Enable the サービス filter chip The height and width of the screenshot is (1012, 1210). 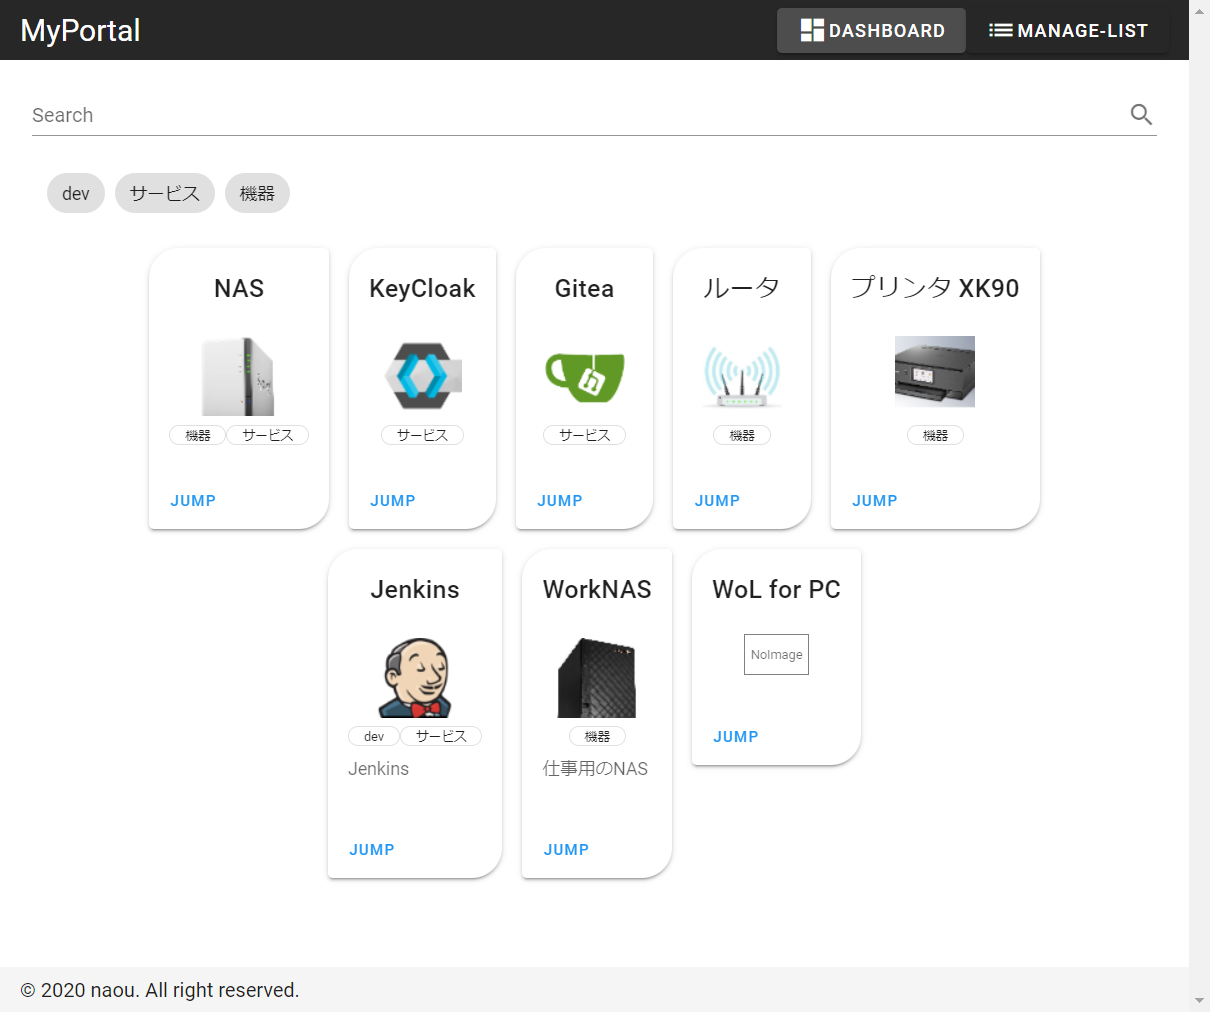coord(164,193)
